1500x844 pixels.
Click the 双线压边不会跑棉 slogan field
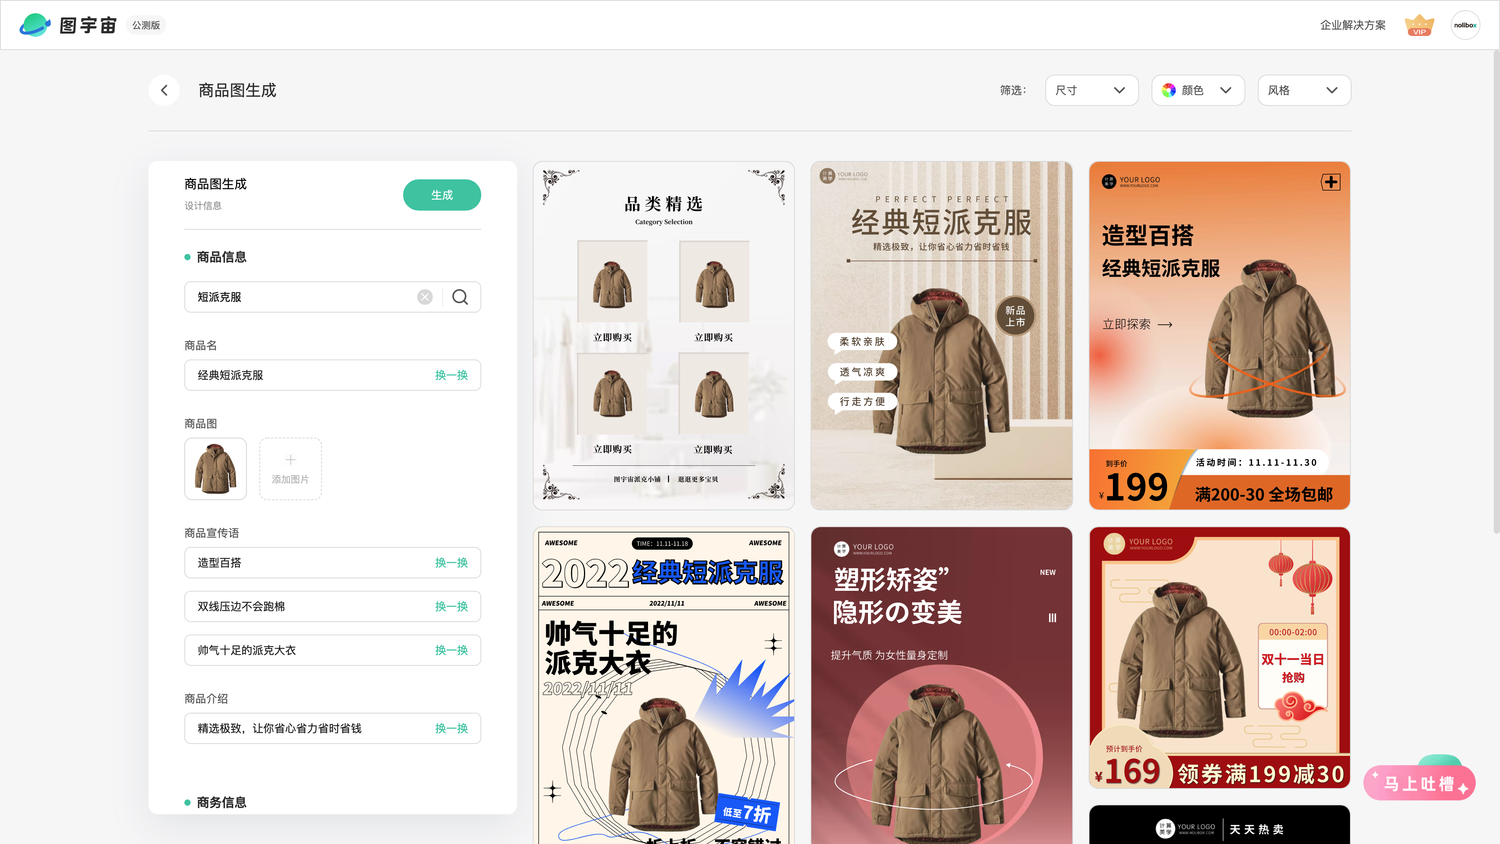click(x=332, y=607)
